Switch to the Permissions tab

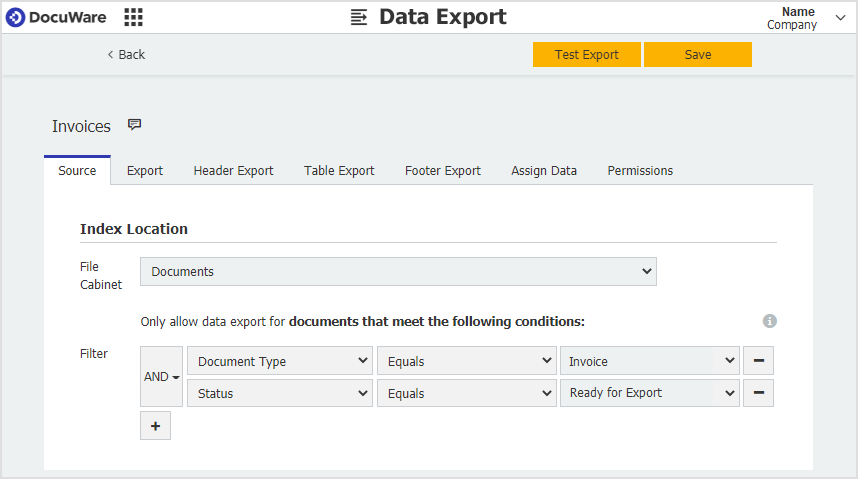click(x=640, y=171)
